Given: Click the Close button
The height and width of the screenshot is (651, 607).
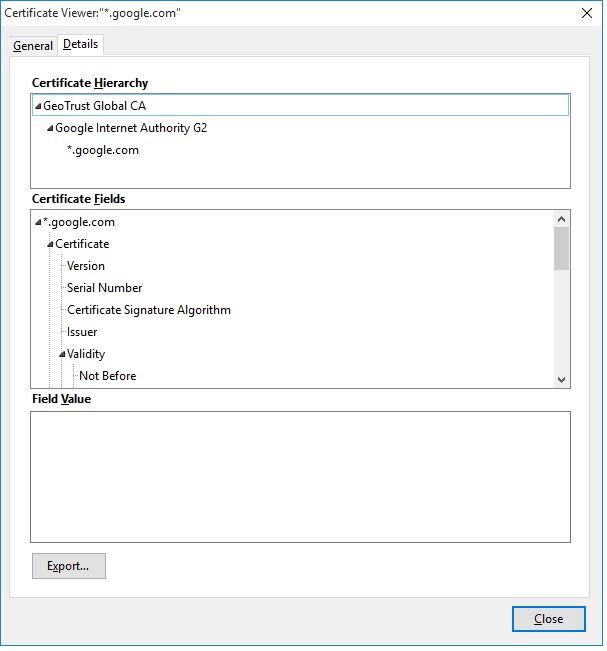Looking at the screenshot, I should 548,619.
